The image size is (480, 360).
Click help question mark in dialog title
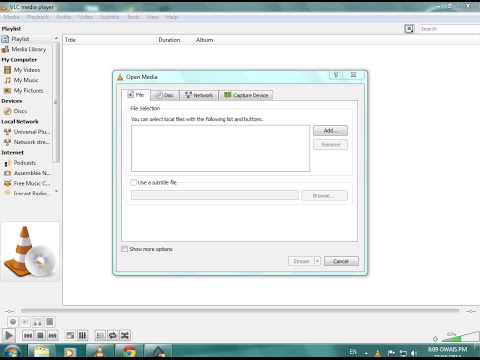pyautogui.click(x=336, y=75)
